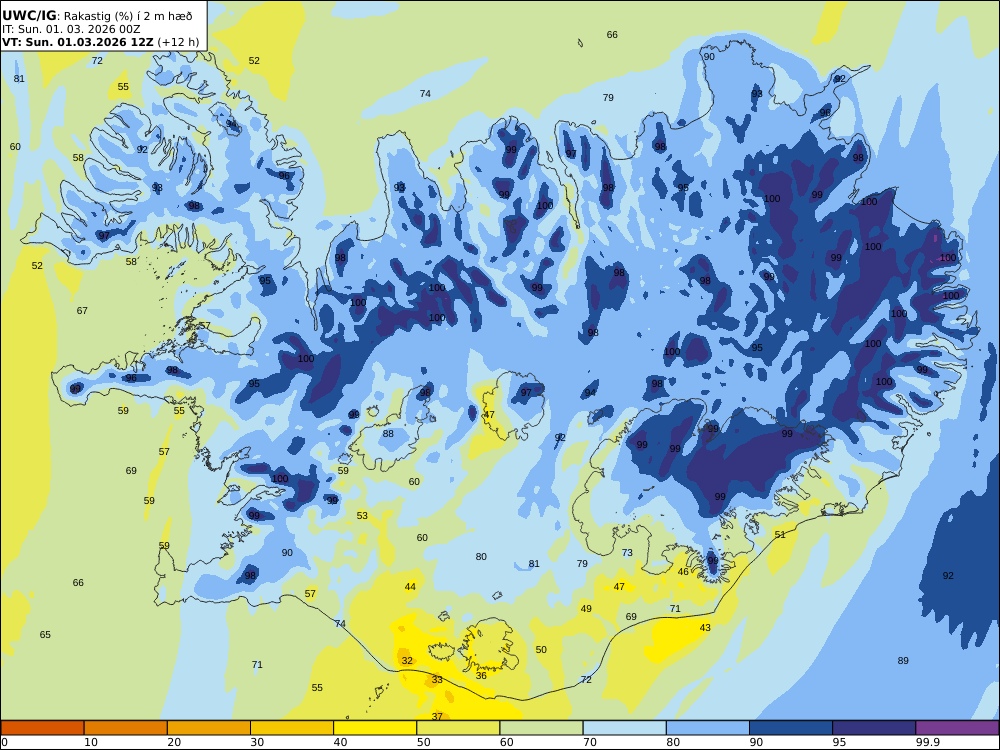Click the map value "37" above the legend
This screenshot has width=1000, height=750.
tap(437, 717)
